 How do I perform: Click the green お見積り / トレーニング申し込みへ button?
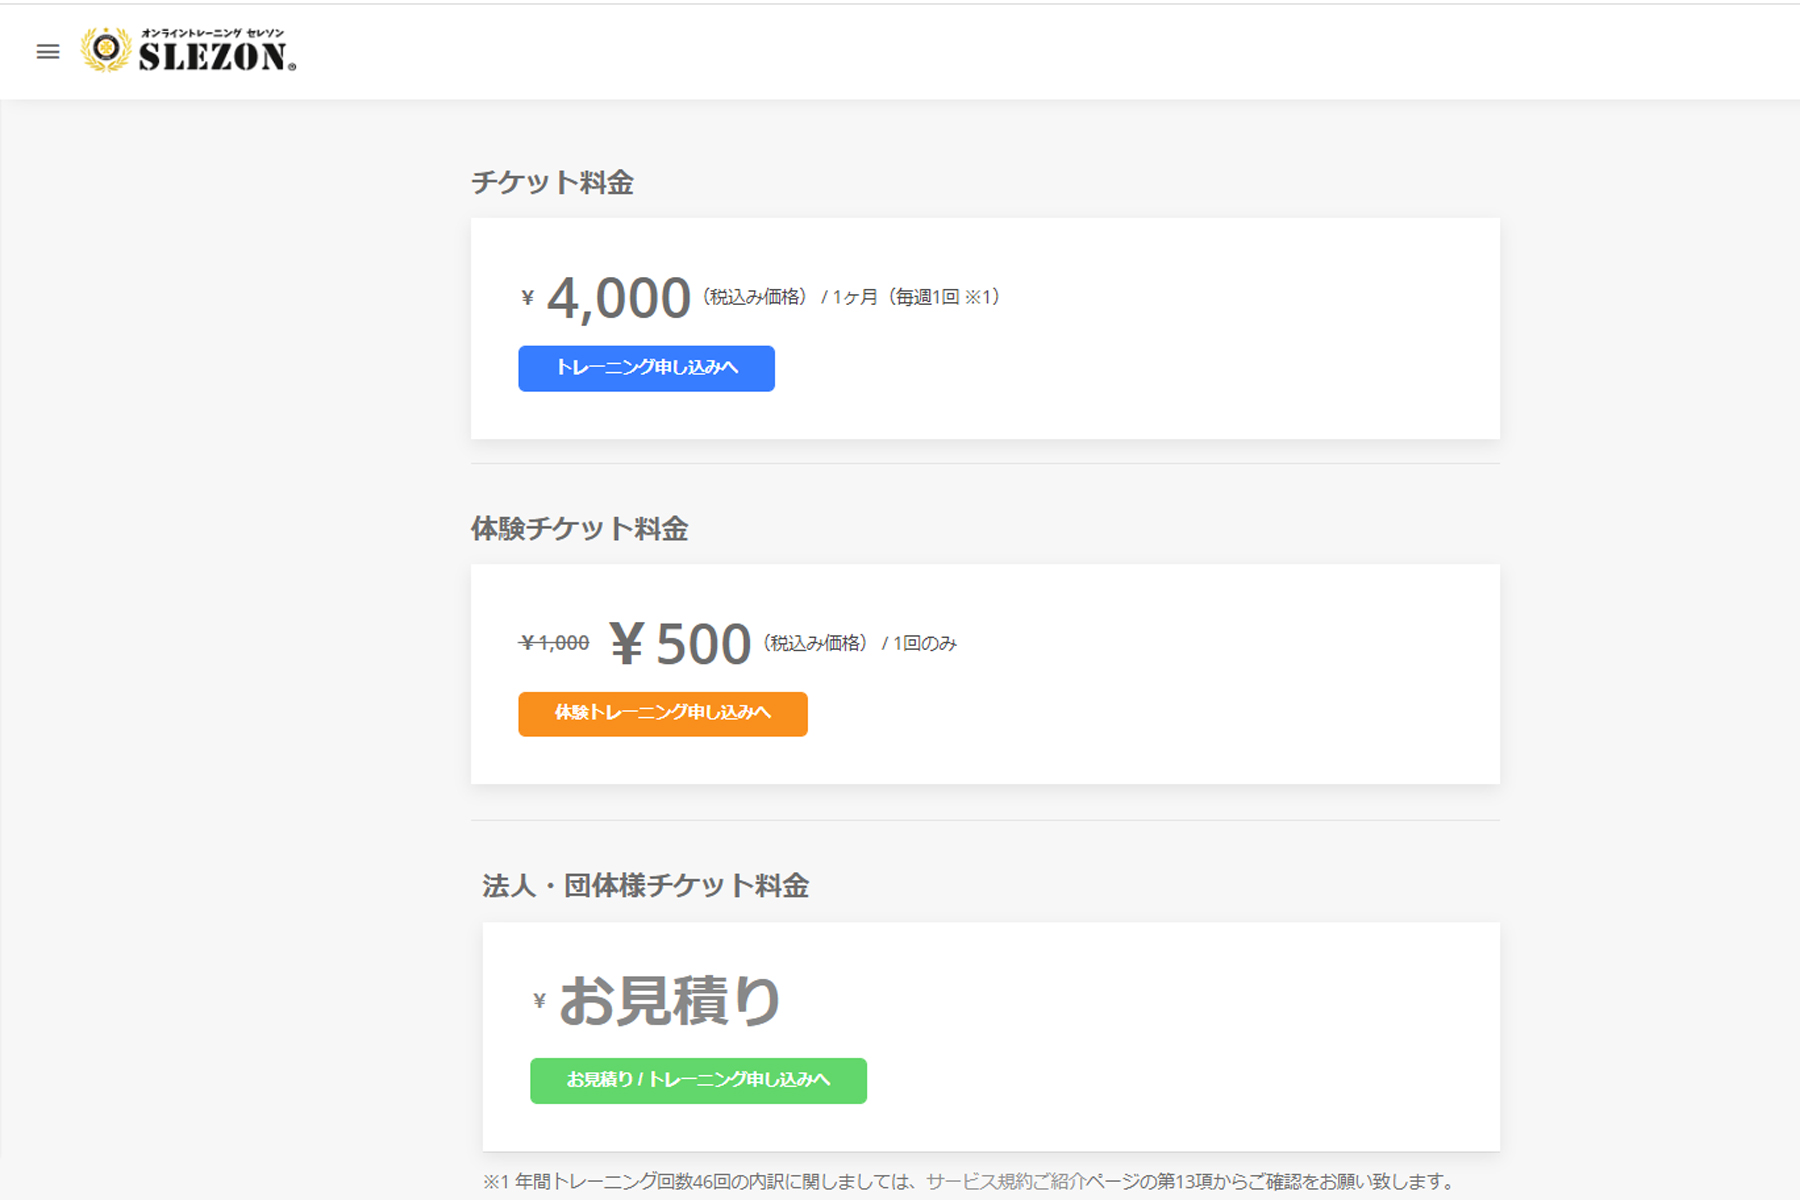click(698, 1080)
